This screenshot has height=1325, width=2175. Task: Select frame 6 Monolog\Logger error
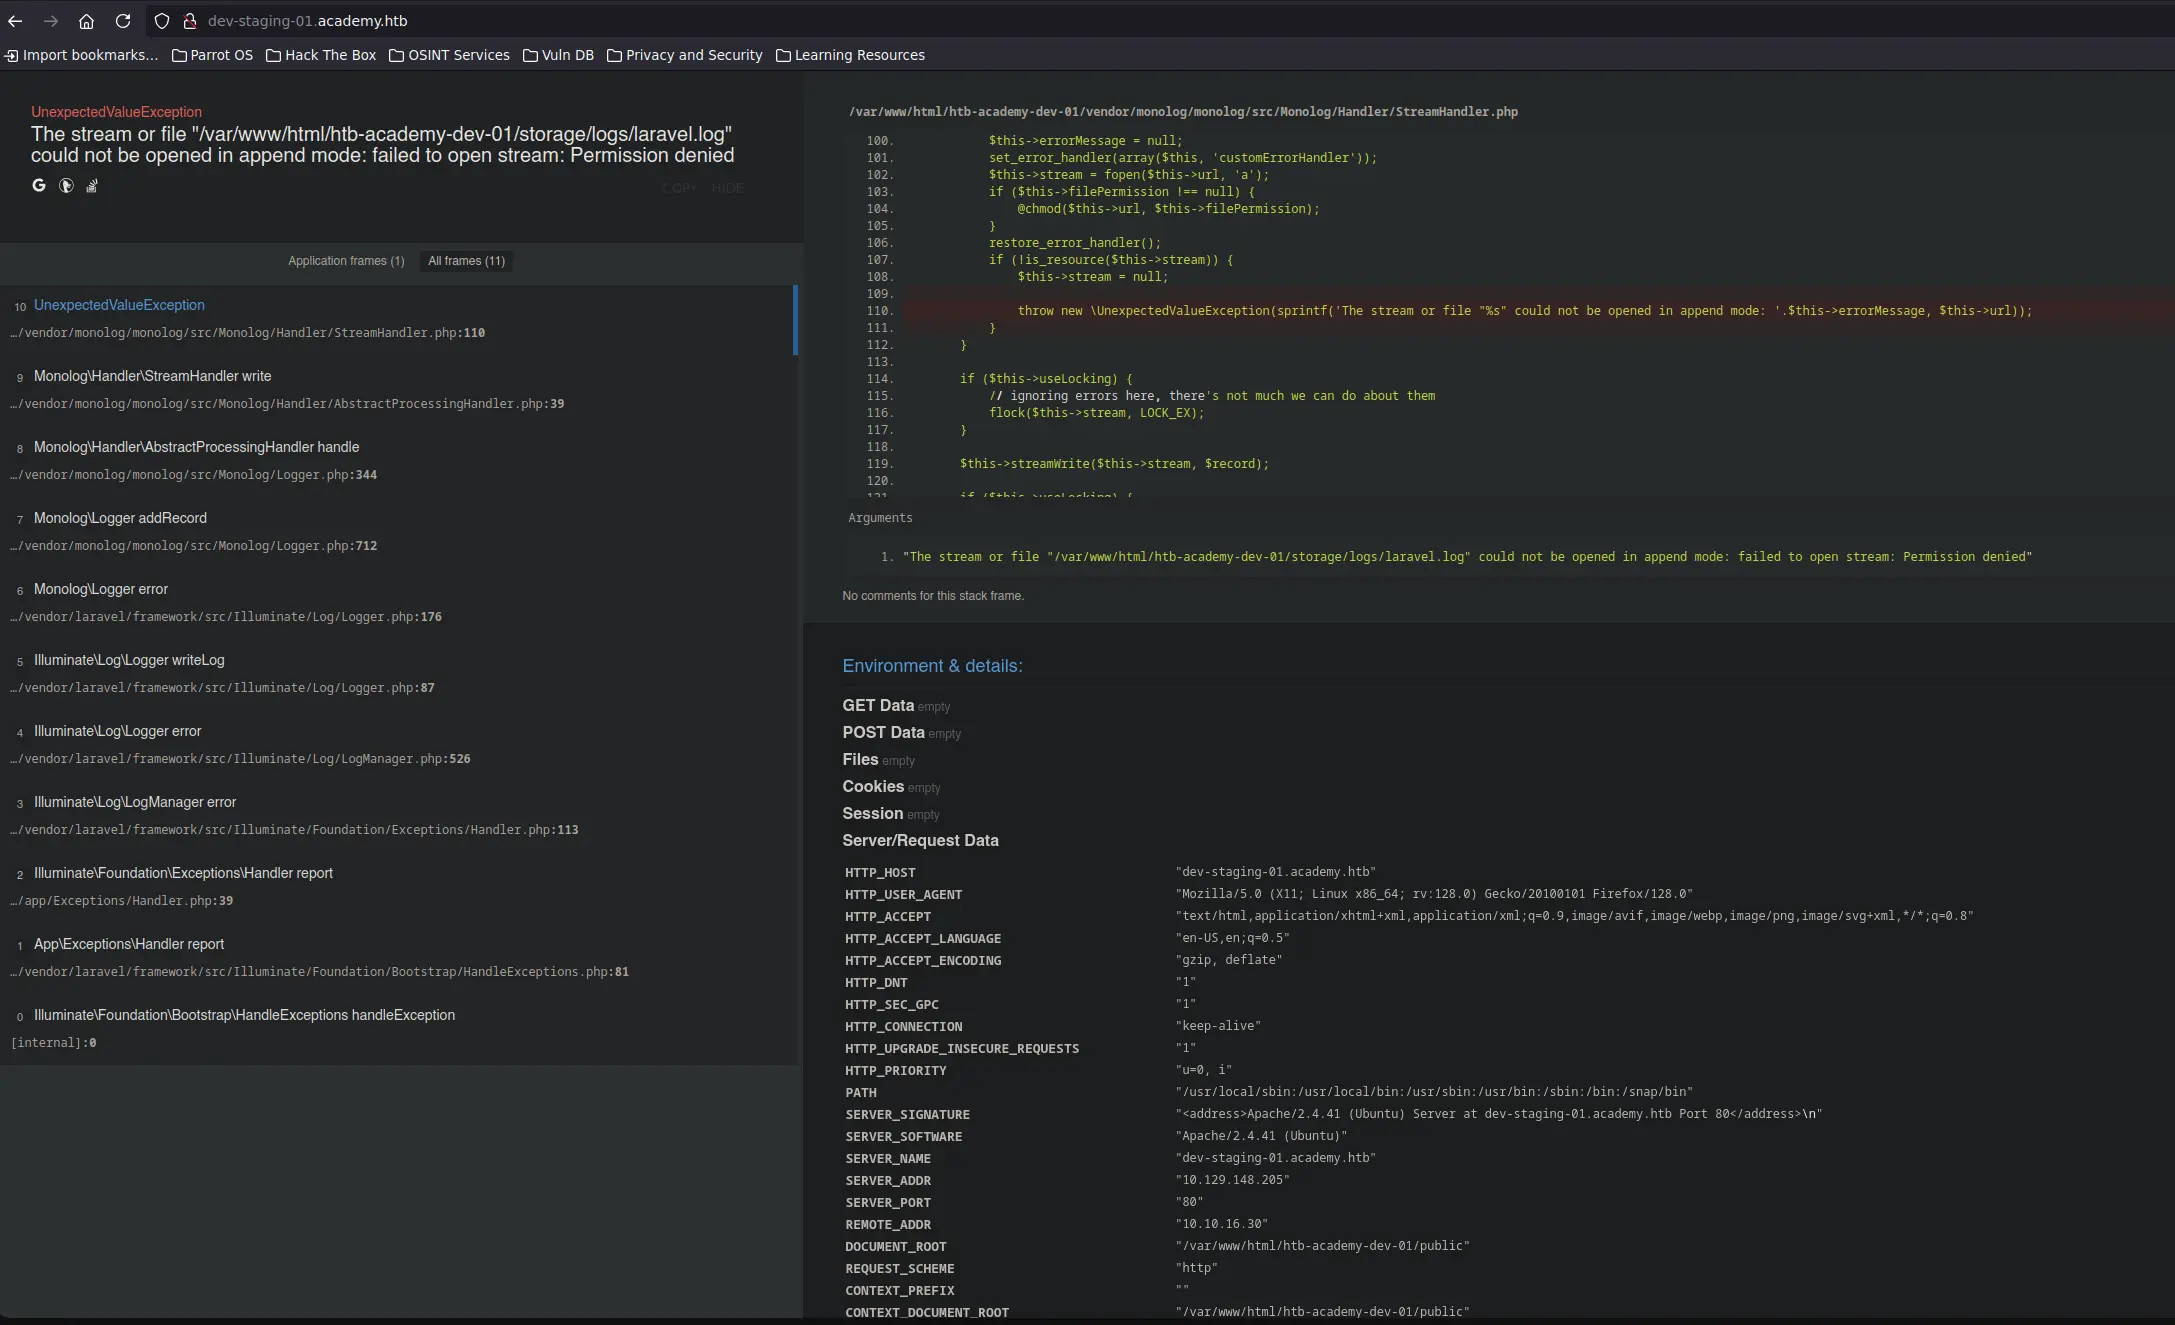tap(398, 603)
